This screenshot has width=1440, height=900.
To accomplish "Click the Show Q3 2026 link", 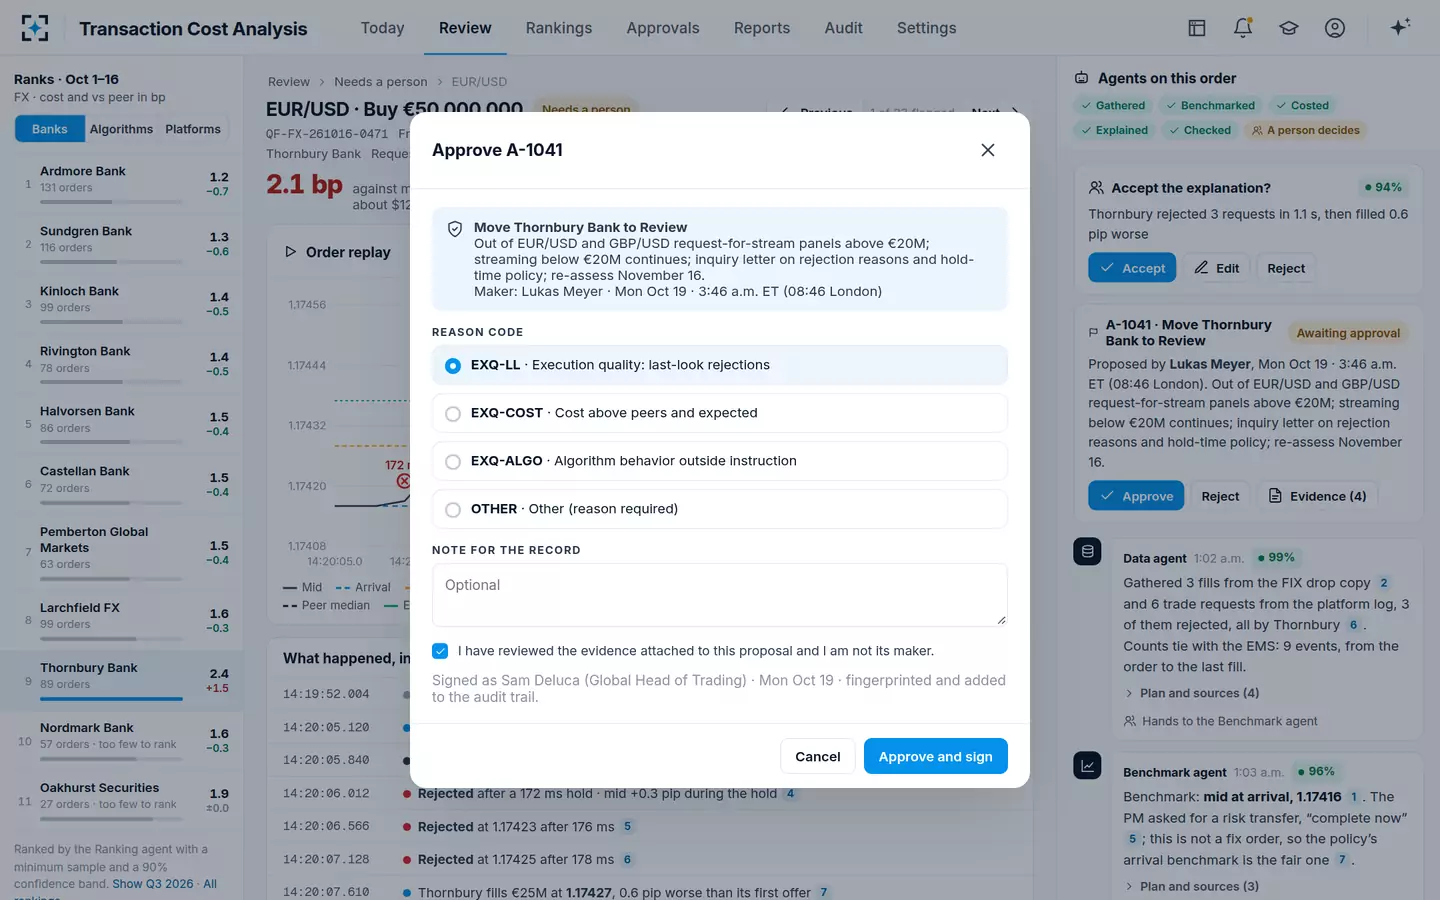I will click(153, 884).
